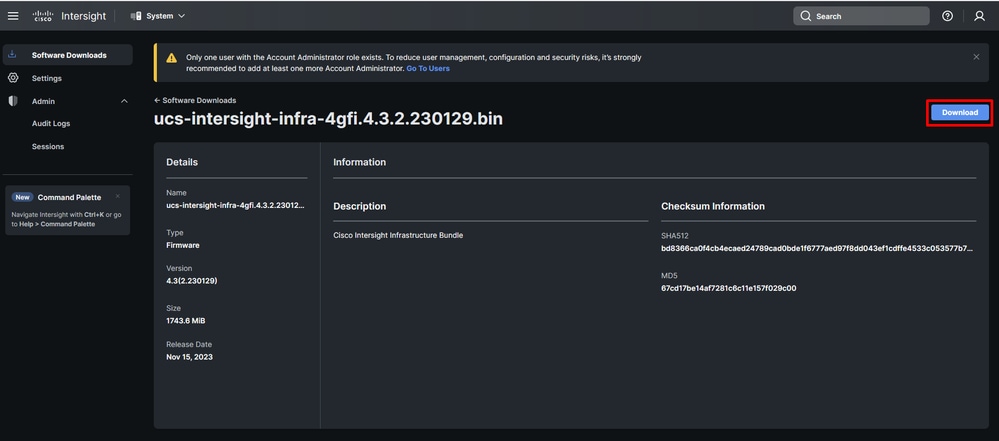
Task: Click the Description section heading
Action: click(x=359, y=206)
